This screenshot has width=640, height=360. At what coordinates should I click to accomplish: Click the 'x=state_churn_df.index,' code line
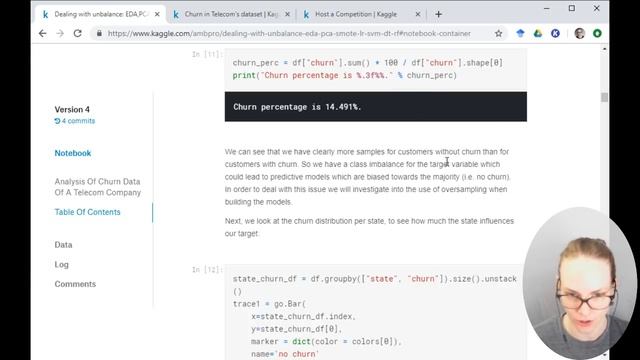(x=303, y=316)
